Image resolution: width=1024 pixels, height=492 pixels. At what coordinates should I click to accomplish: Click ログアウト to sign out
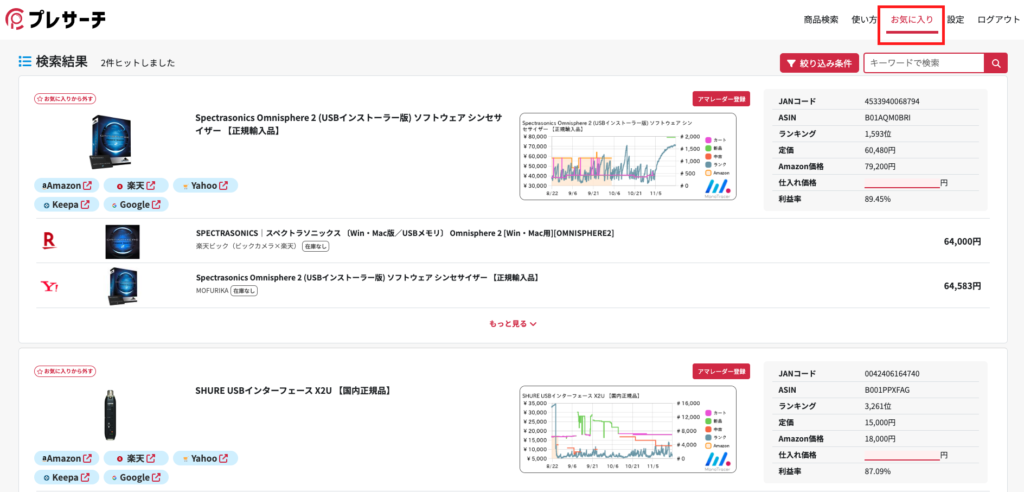(x=999, y=20)
